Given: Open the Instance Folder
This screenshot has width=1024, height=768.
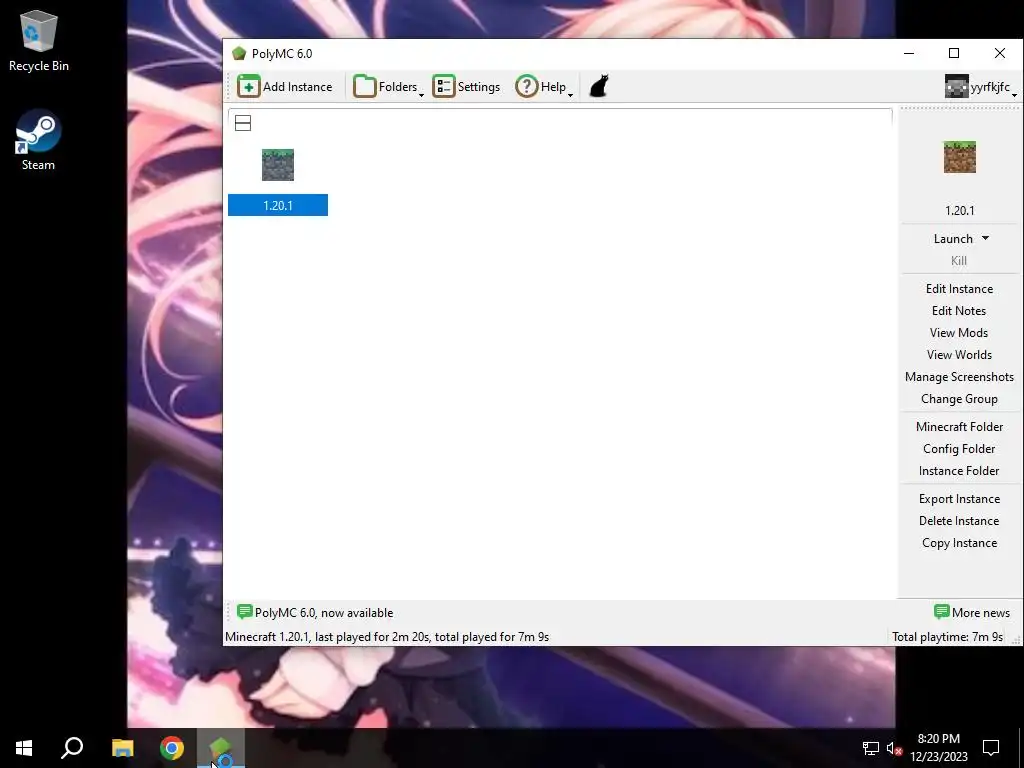Looking at the screenshot, I should coord(959,471).
